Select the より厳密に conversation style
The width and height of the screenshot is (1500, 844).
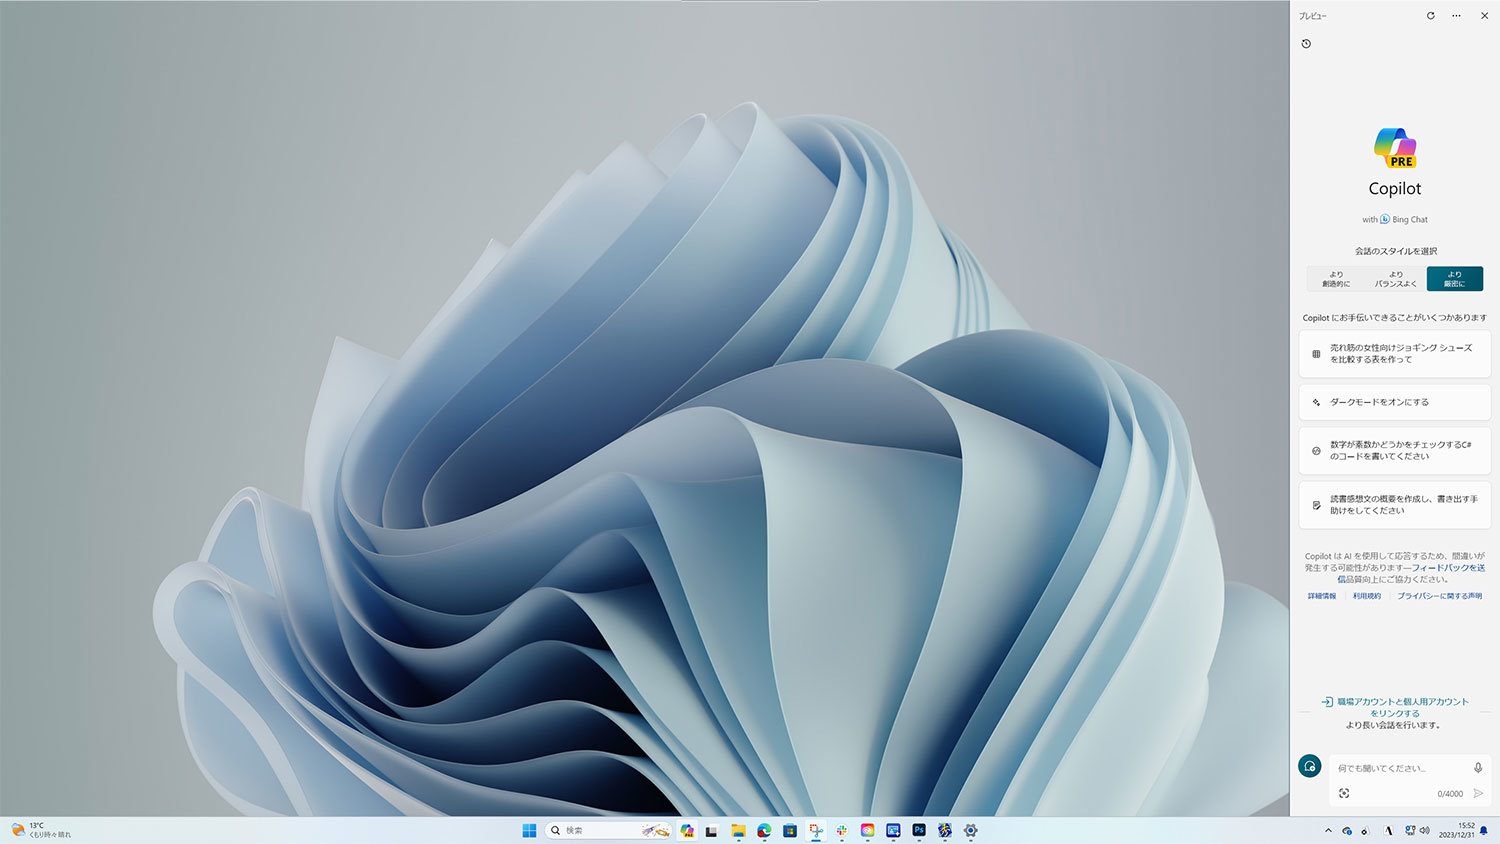[x=1454, y=278]
